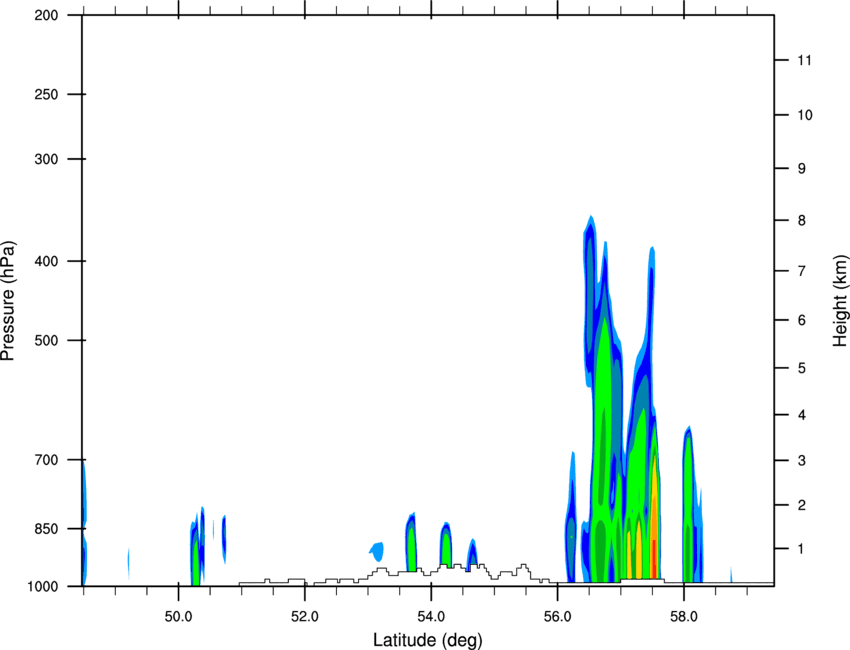Pick the 2 km height label
The image size is (850, 650).
tap(802, 505)
